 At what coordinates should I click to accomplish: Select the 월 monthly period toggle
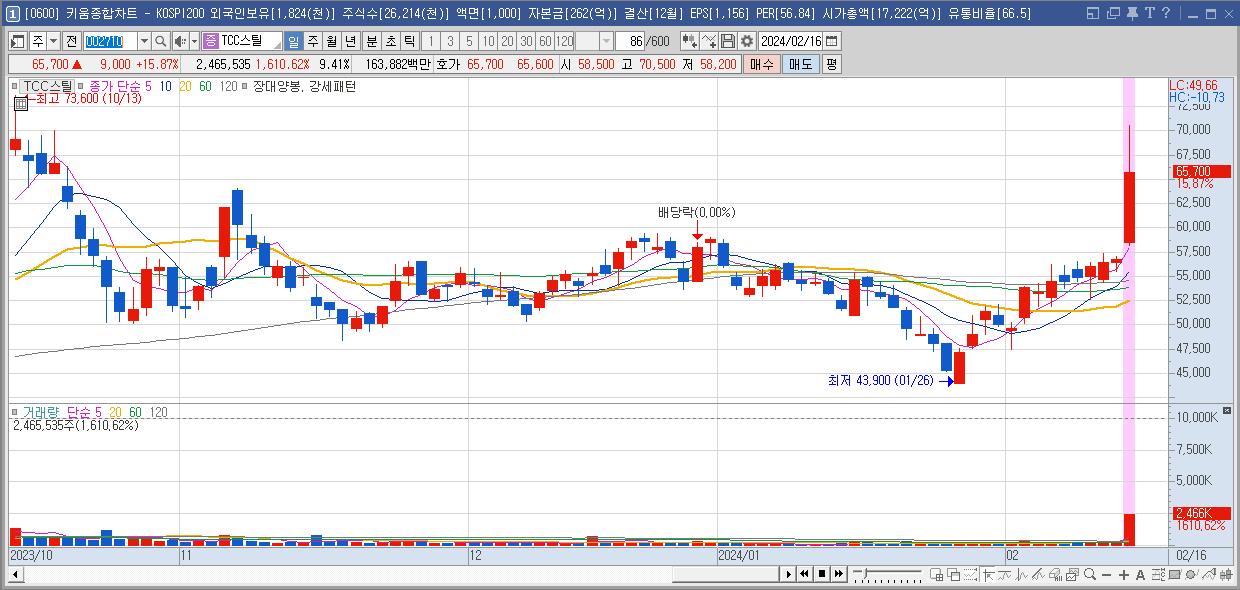[330, 41]
